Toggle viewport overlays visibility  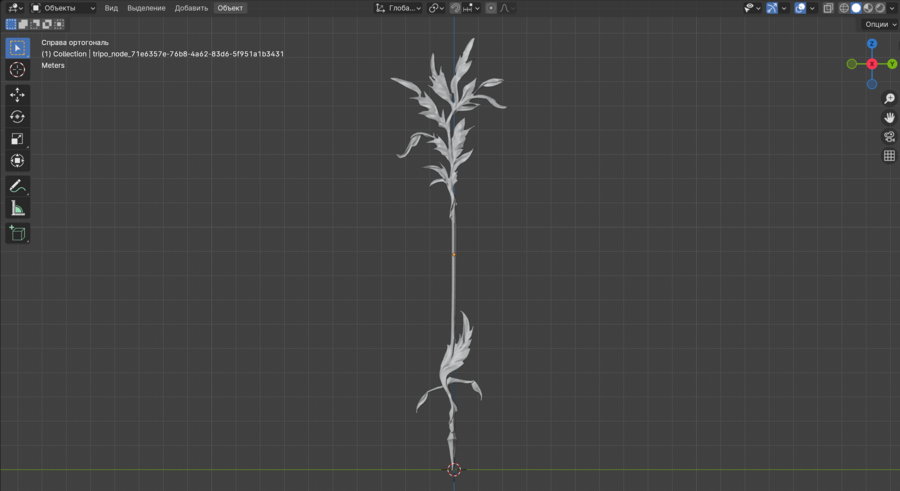click(x=800, y=8)
